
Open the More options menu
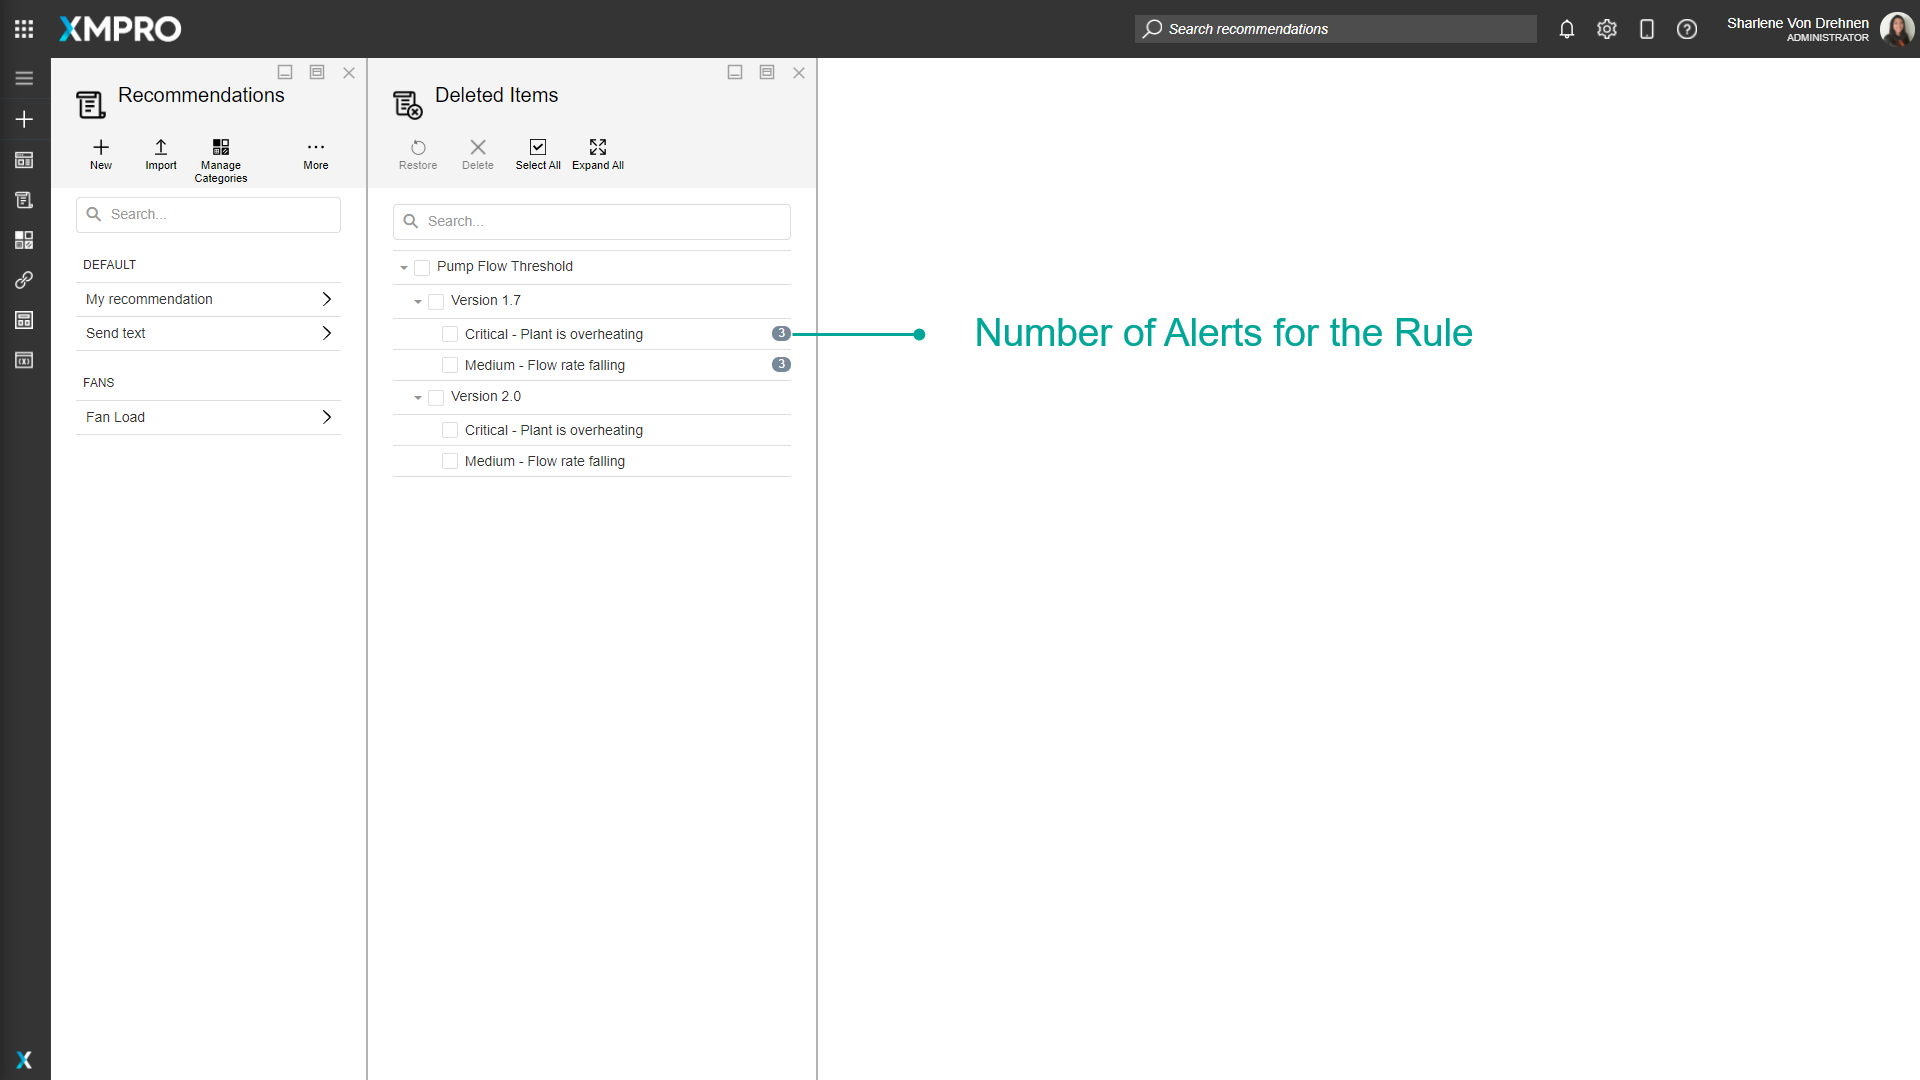(x=316, y=148)
